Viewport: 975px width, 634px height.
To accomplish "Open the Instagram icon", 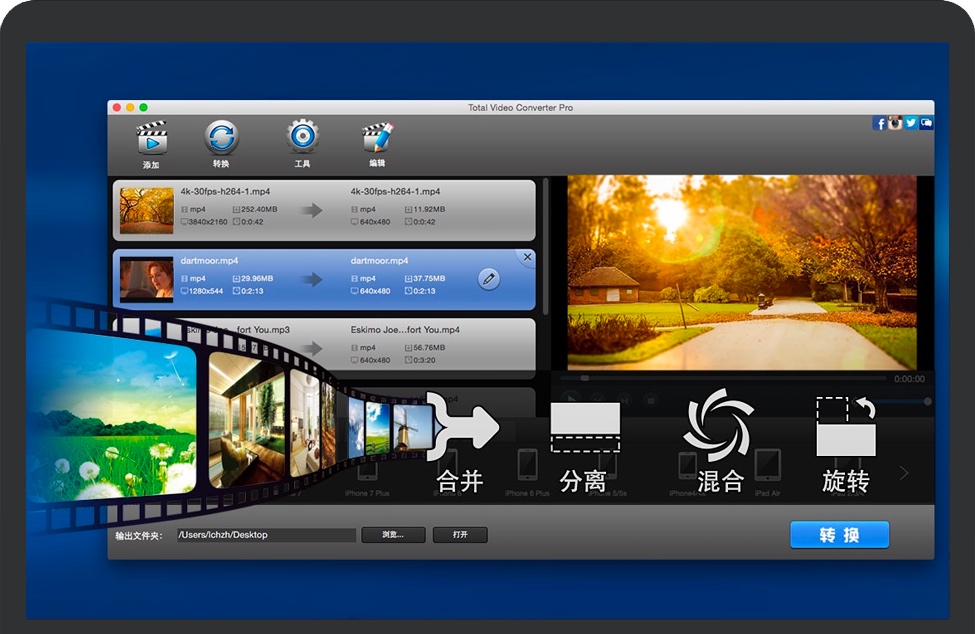I will pos(895,123).
